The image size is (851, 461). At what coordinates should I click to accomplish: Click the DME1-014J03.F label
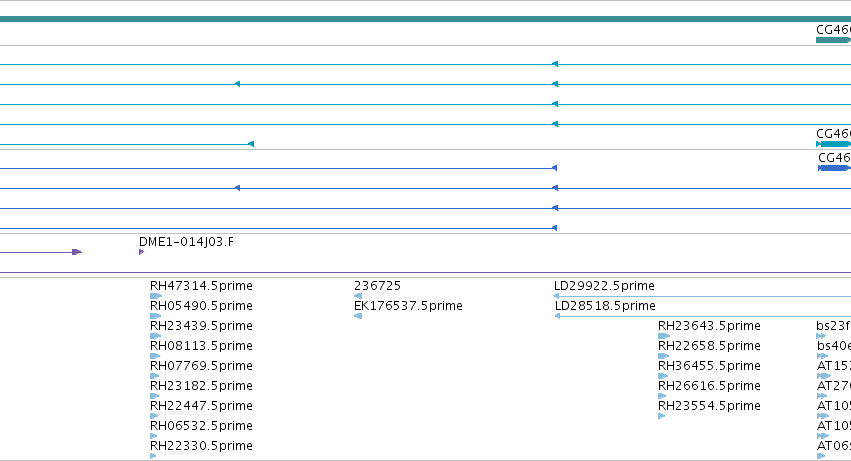click(x=186, y=242)
